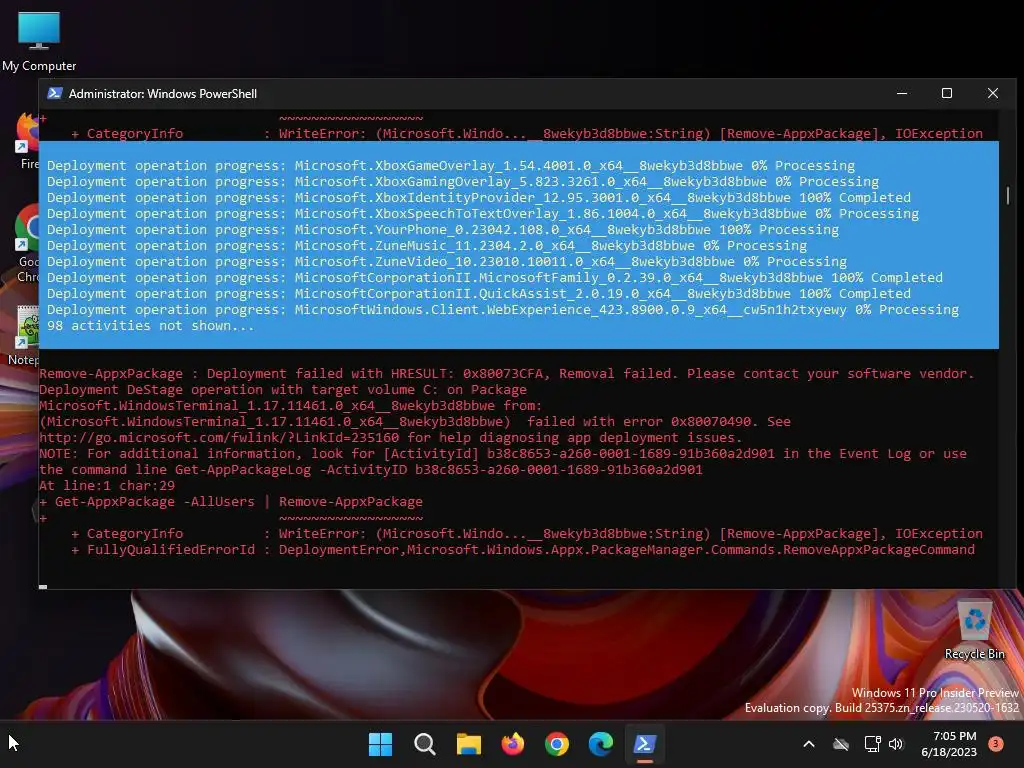The image size is (1024, 768).
Task: Open Microsoft Edge from the taskbar
Action: click(600, 744)
